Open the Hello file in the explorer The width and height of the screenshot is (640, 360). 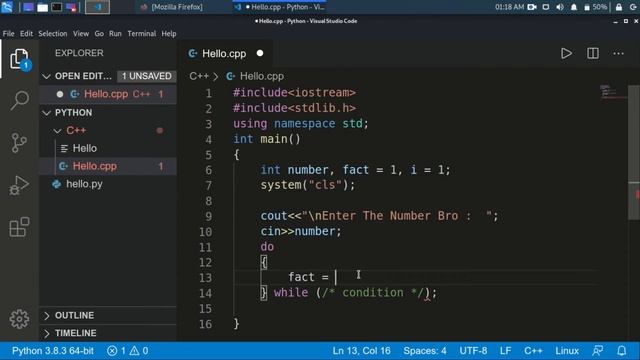(108, 148)
